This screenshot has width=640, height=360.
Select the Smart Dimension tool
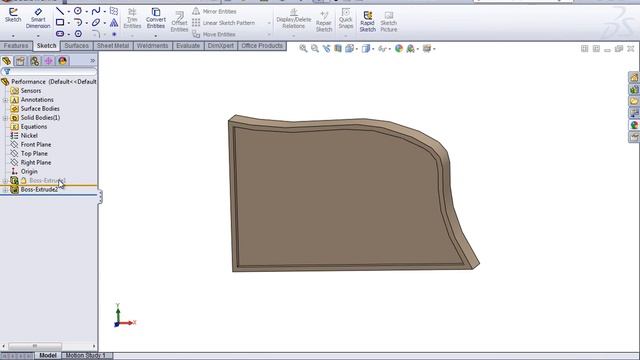click(x=38, y=18)
